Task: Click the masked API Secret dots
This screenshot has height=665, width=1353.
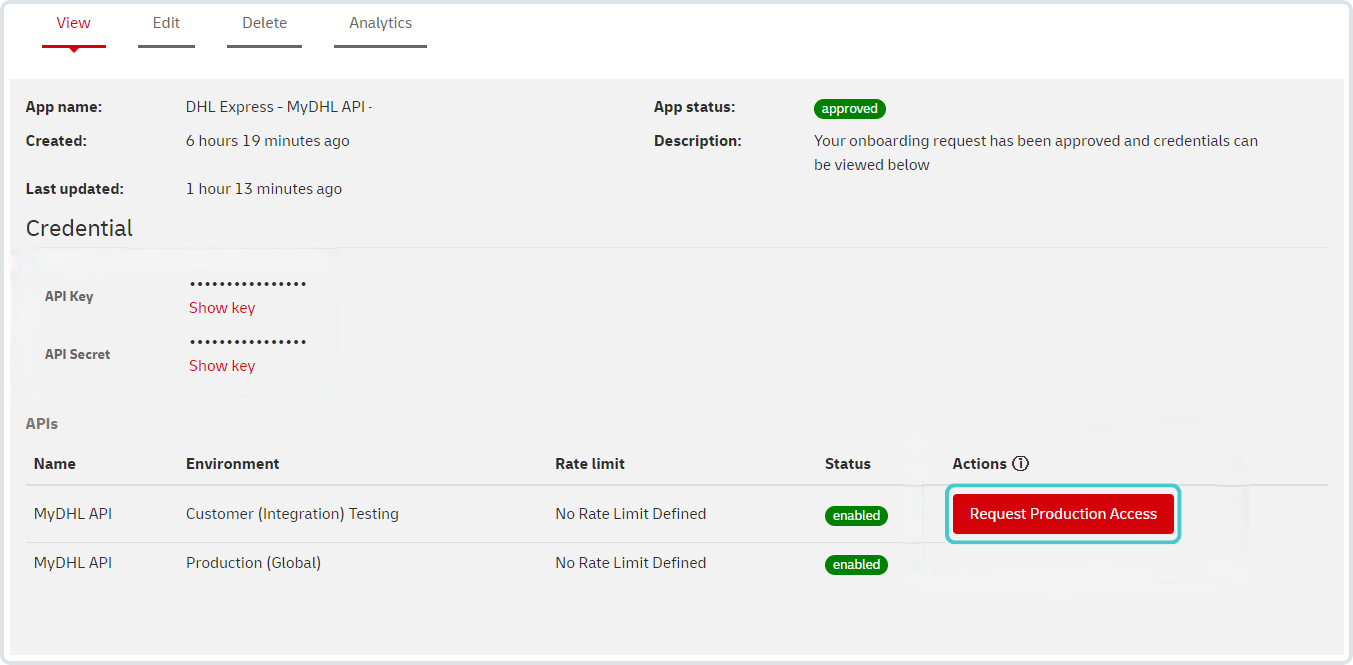Action: 248,343
